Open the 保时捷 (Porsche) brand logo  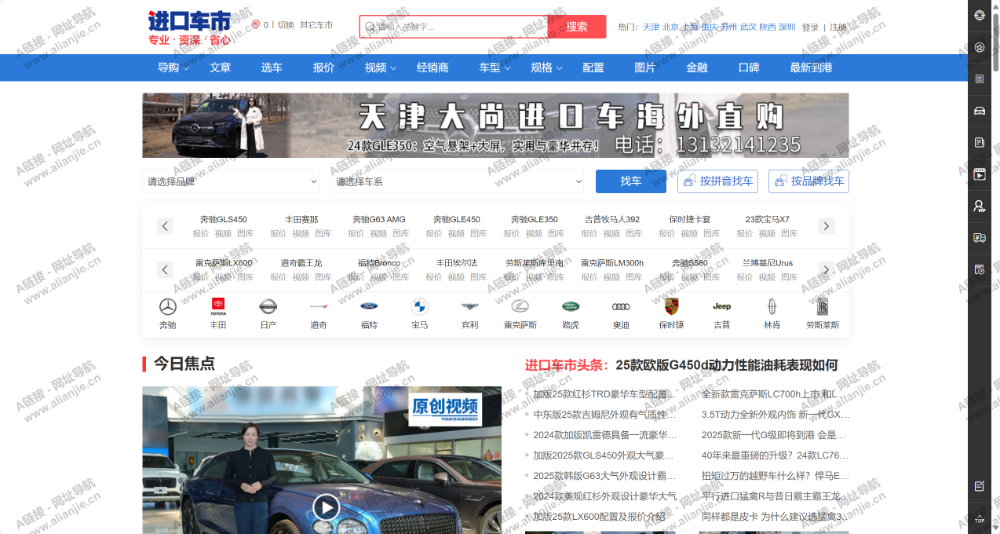click(672, 307)
